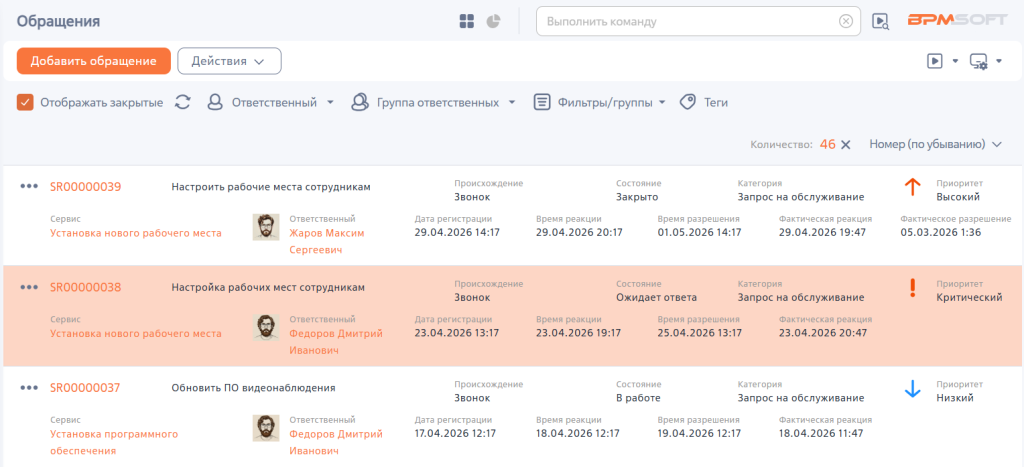Expand the Действия dropdown

229,61
